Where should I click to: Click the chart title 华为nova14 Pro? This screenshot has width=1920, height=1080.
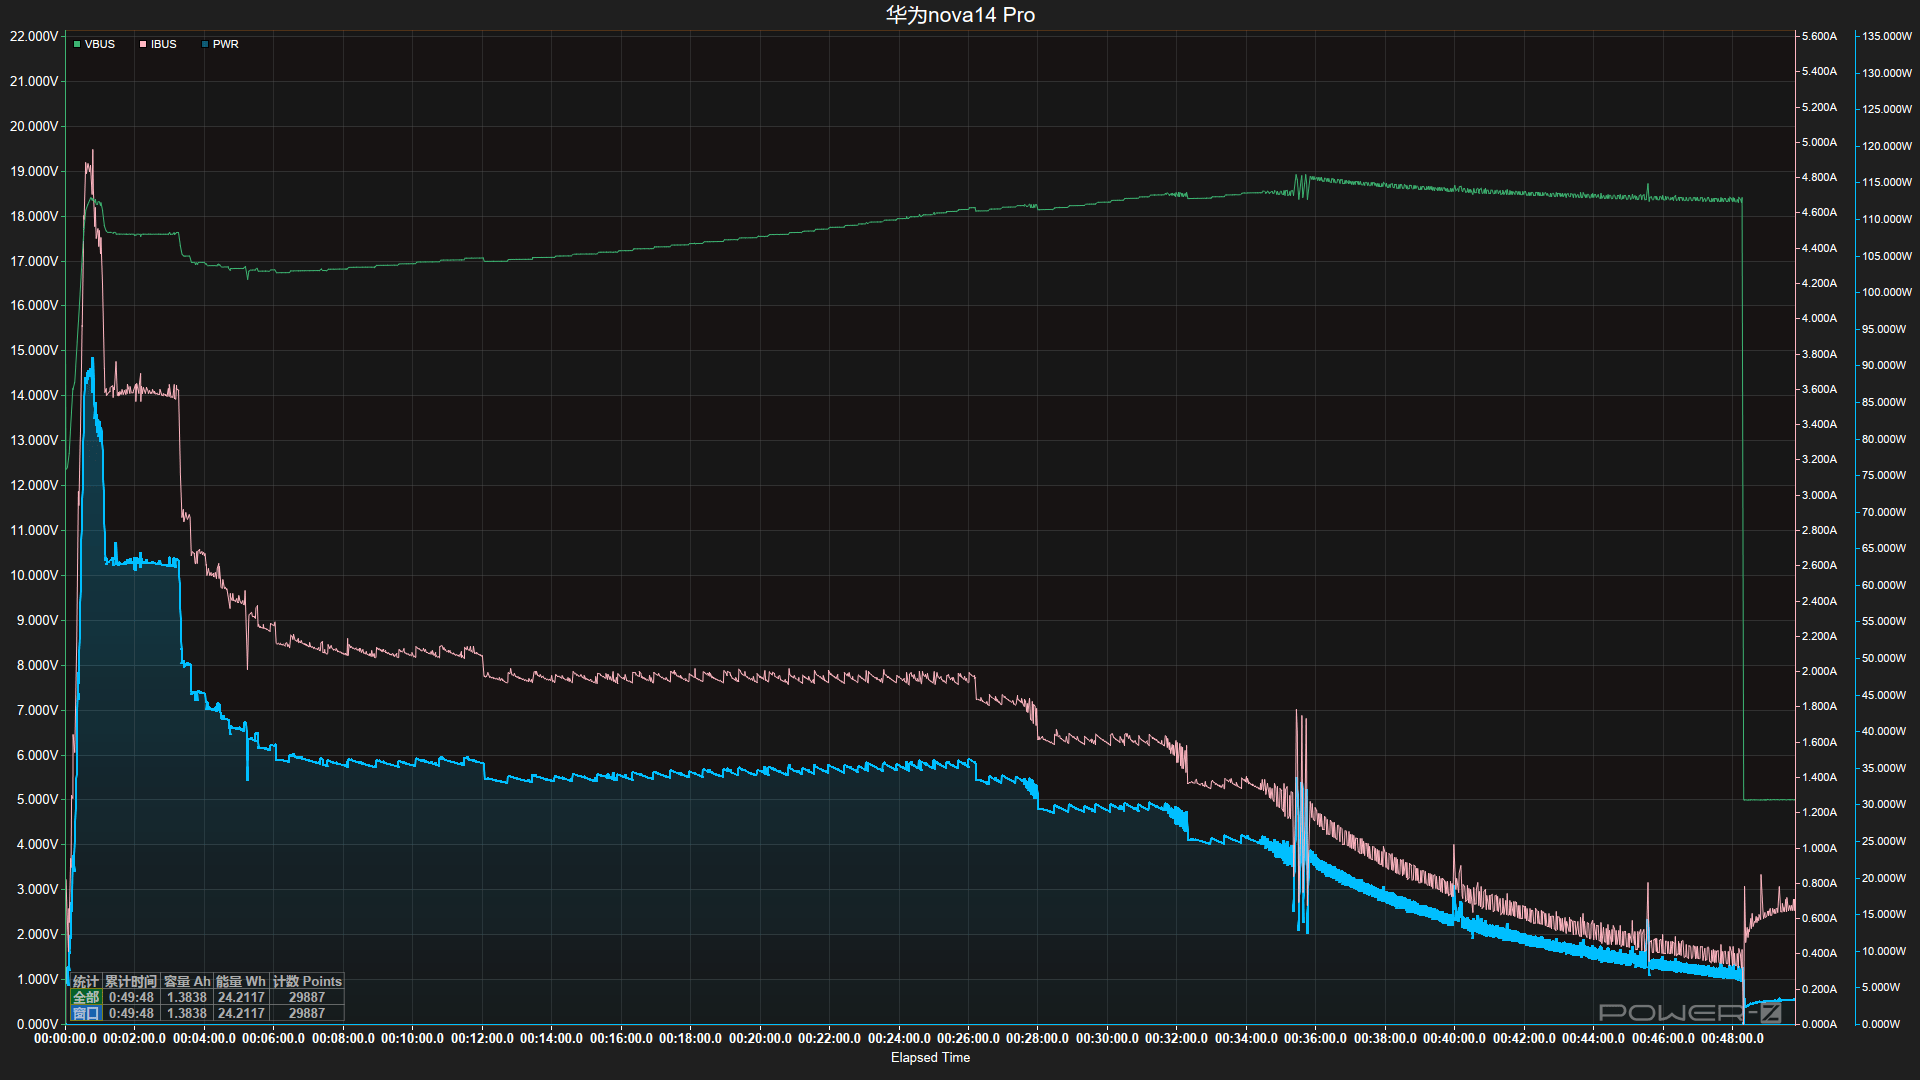click(960, 15)
